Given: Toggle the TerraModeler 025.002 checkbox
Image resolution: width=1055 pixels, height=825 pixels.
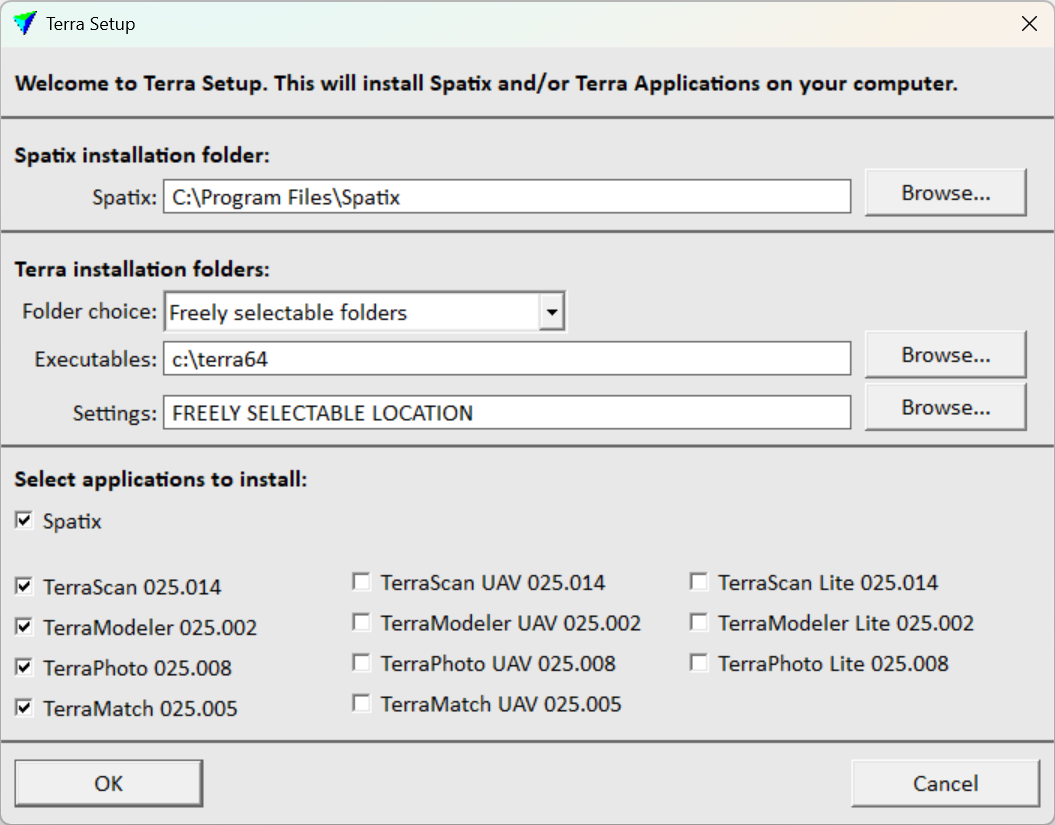Looking at the screenshot, I should (24, 627).
